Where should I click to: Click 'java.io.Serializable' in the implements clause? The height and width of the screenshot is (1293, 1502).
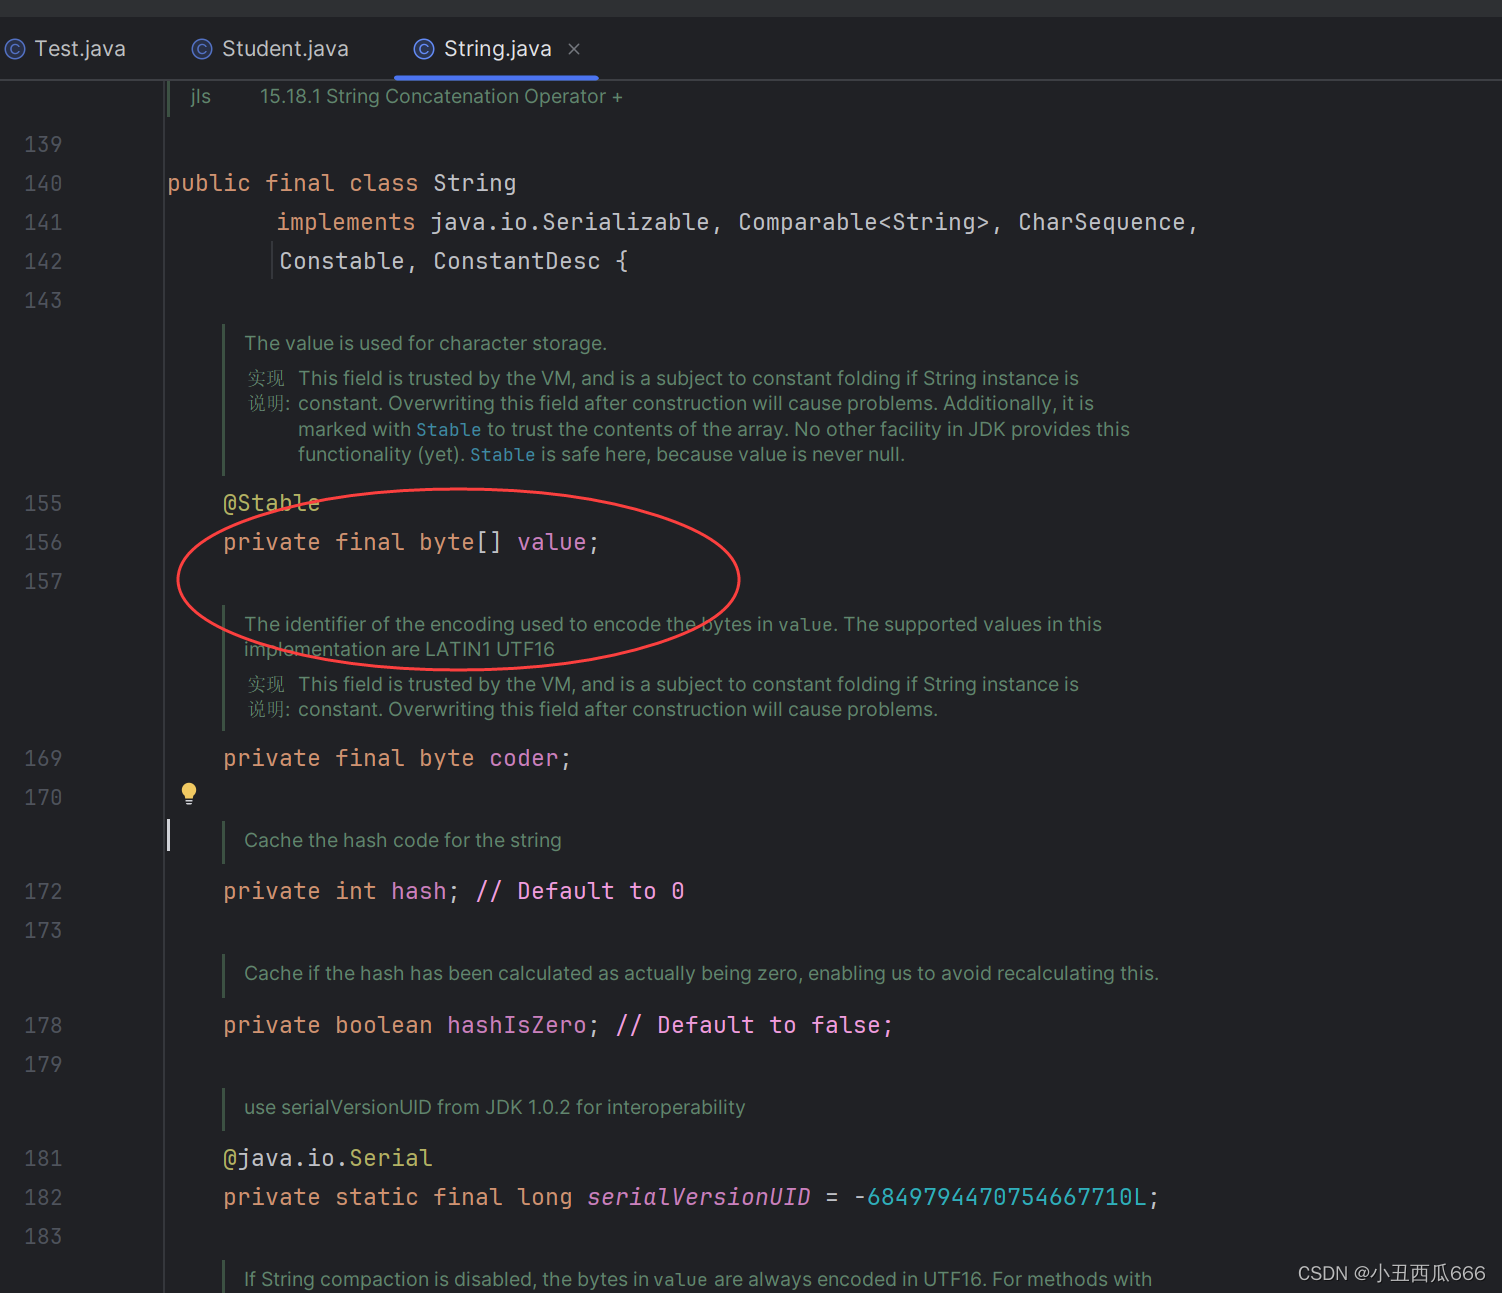point(570,222)
